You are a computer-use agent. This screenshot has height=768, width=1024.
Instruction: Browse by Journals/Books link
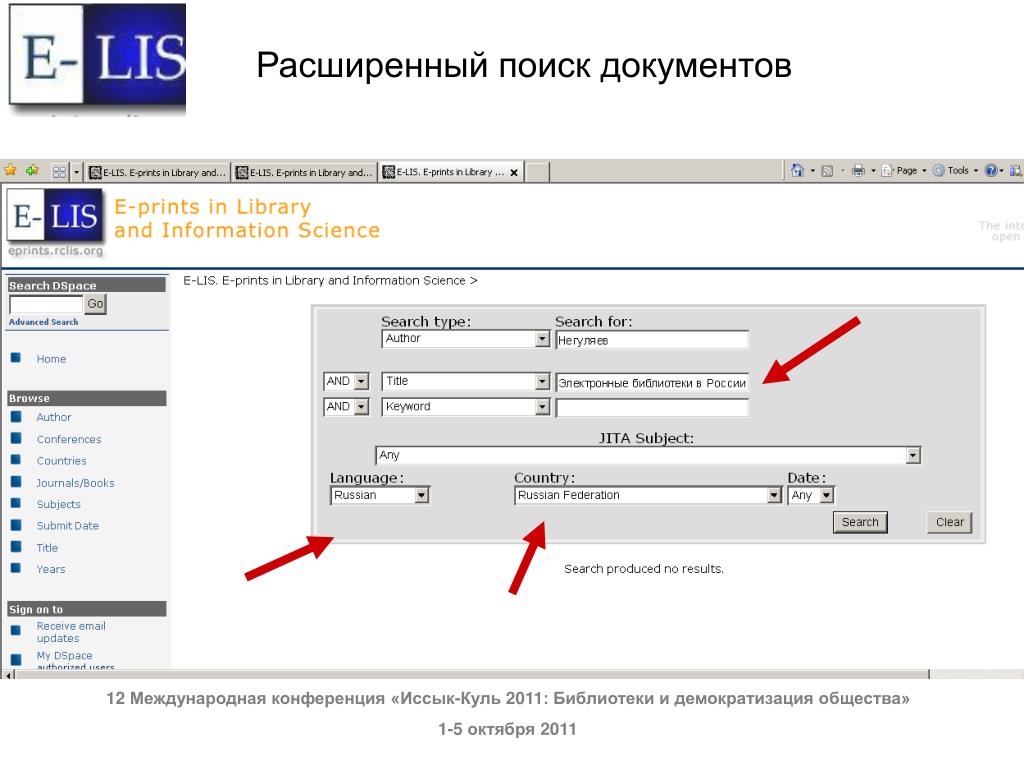(x=75, y=483)
